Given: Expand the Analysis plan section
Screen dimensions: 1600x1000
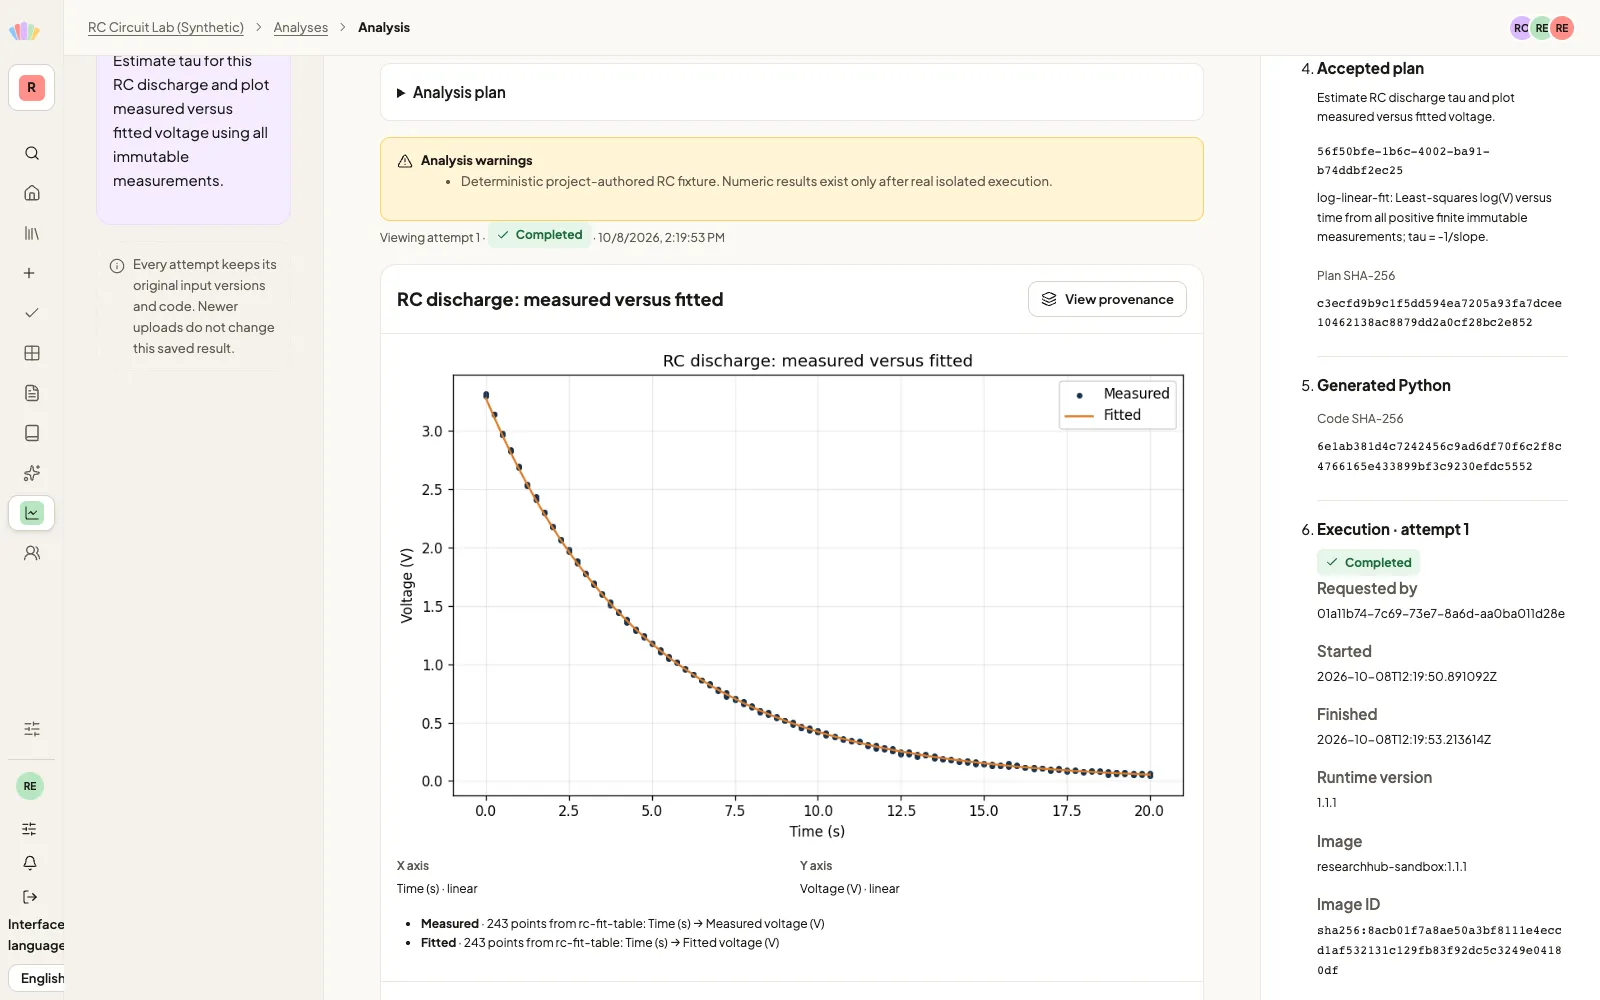Looking at the screenshot, I should point(792,92).
